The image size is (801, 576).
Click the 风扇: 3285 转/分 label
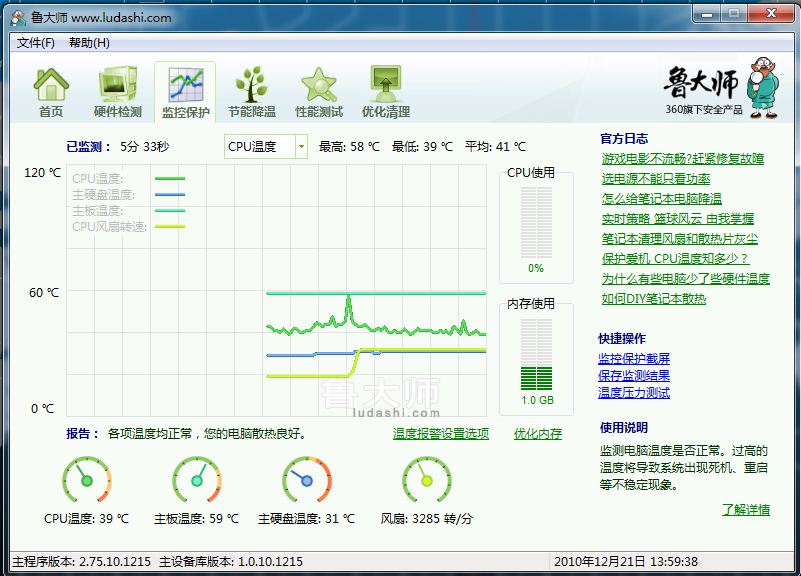pos(427,519)
